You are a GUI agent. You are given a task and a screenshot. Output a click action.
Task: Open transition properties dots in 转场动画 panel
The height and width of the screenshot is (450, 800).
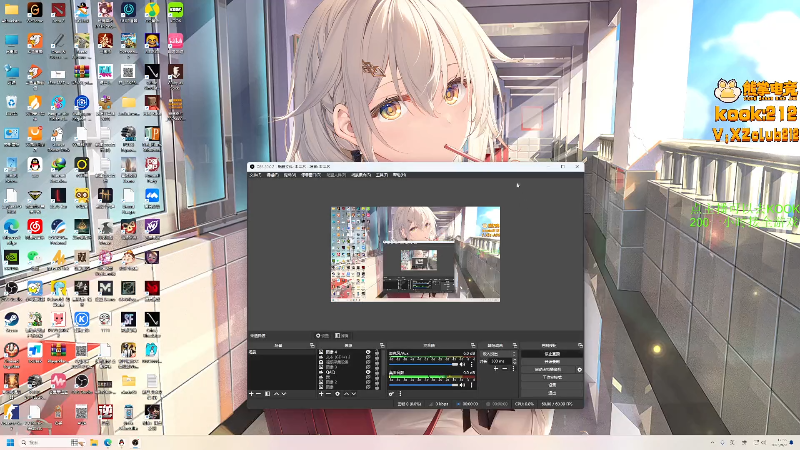tap(513, 369)
